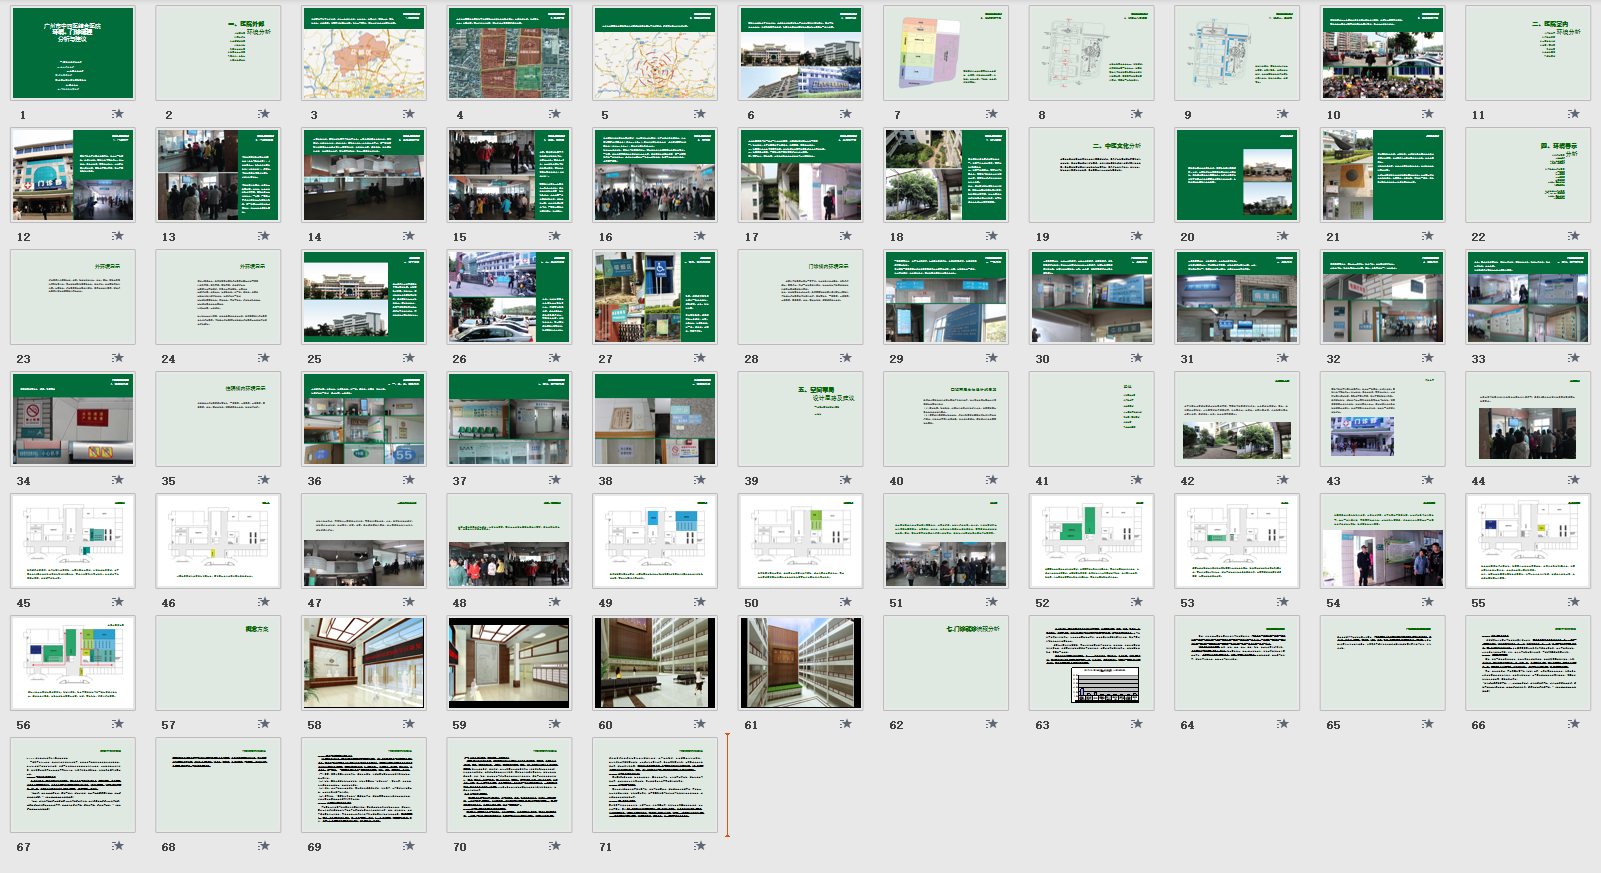Viewport: 1601px width, 873px height.
Task: Click the star icon beneath slide 44
Action: click(1573, 480)
